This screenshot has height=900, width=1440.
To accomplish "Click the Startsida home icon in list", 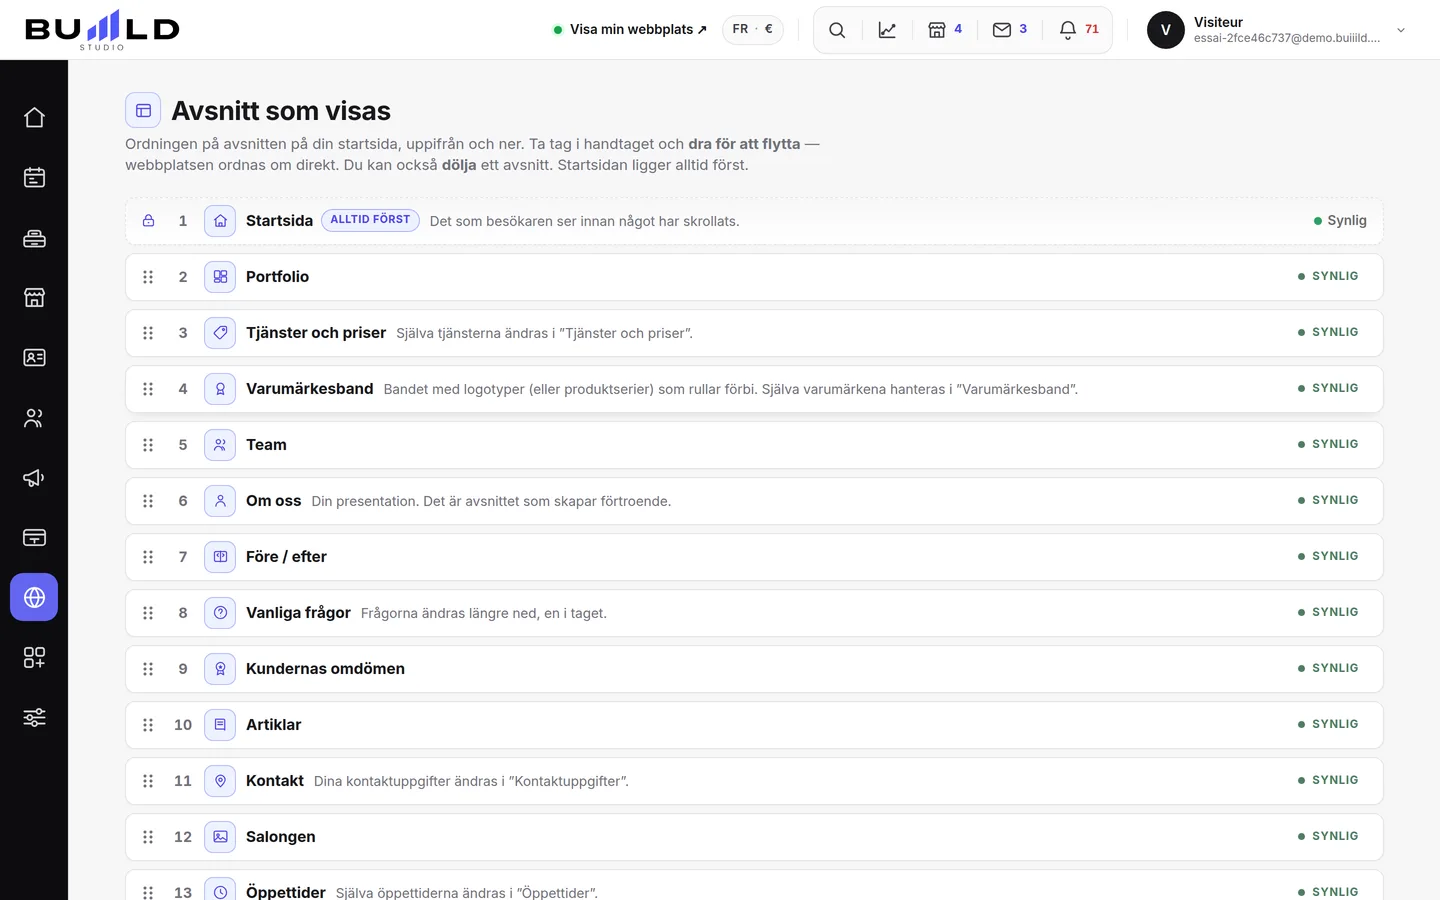I will coord(220,221).
